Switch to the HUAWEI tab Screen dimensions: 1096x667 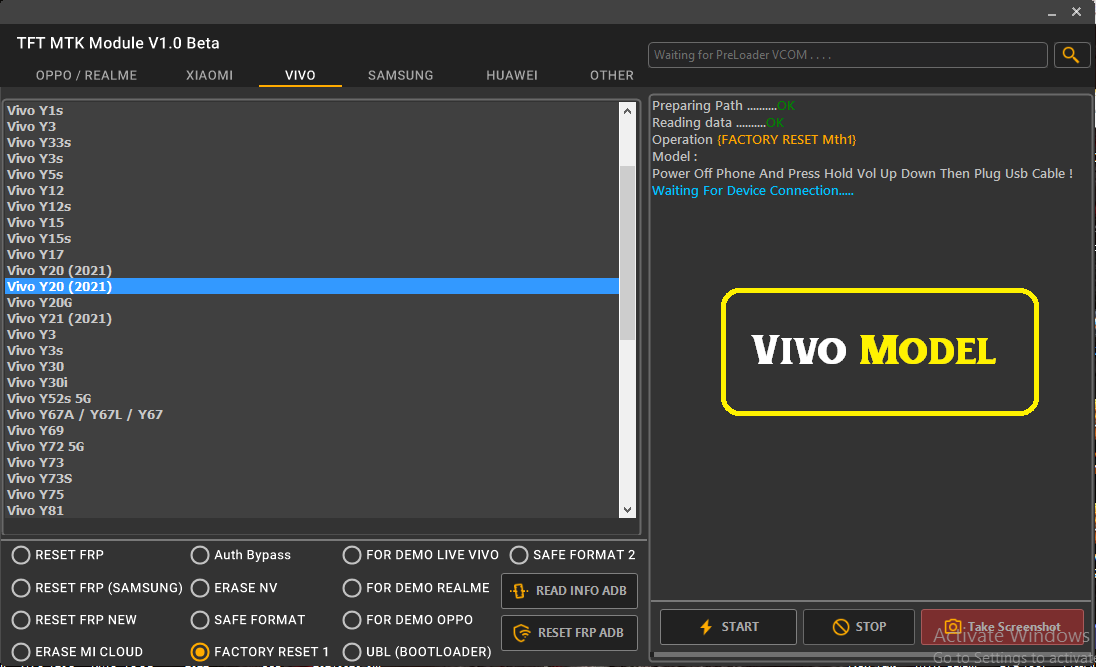(512, 75)
